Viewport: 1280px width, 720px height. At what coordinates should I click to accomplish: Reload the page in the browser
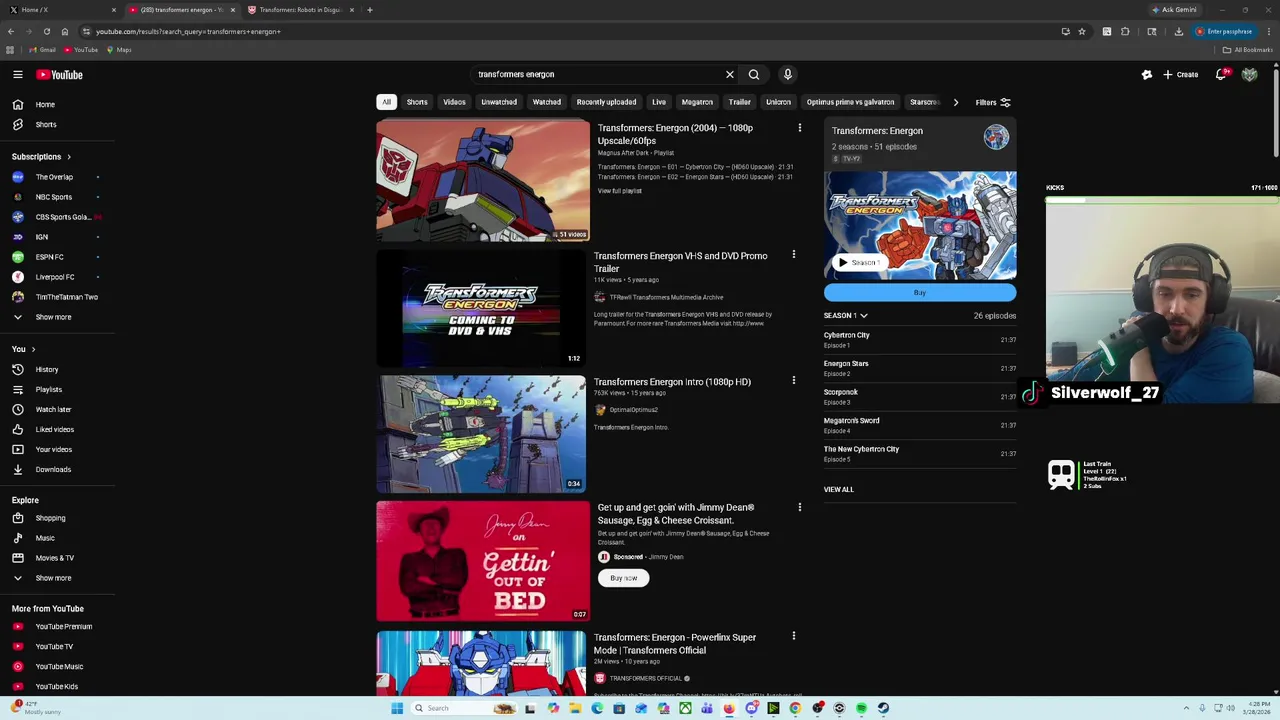coord(46,31)
